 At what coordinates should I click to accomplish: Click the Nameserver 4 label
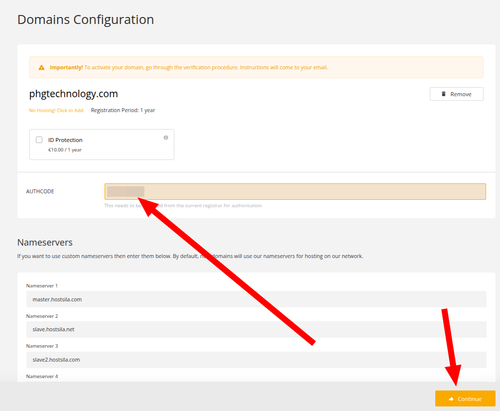pos(42,376)
